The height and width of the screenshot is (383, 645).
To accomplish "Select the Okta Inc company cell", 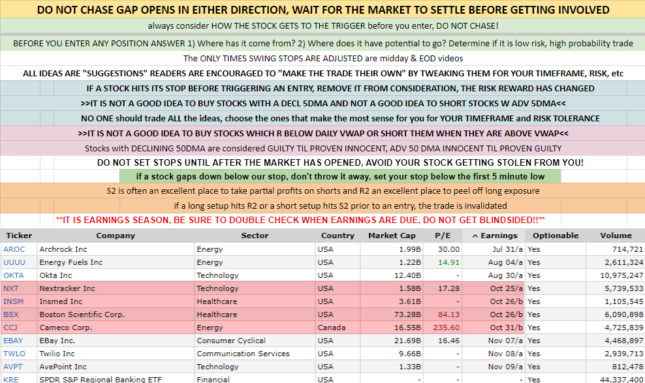I will [116, 276].
